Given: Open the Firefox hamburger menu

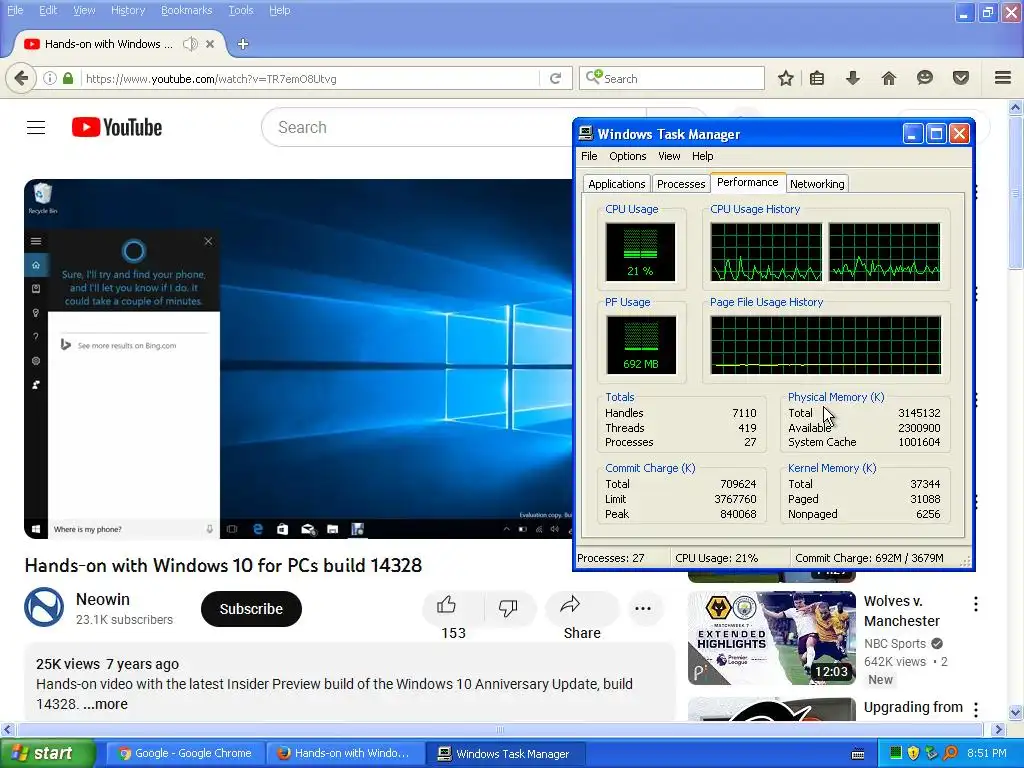Looking at the screenshot, I should point(1003,78).
